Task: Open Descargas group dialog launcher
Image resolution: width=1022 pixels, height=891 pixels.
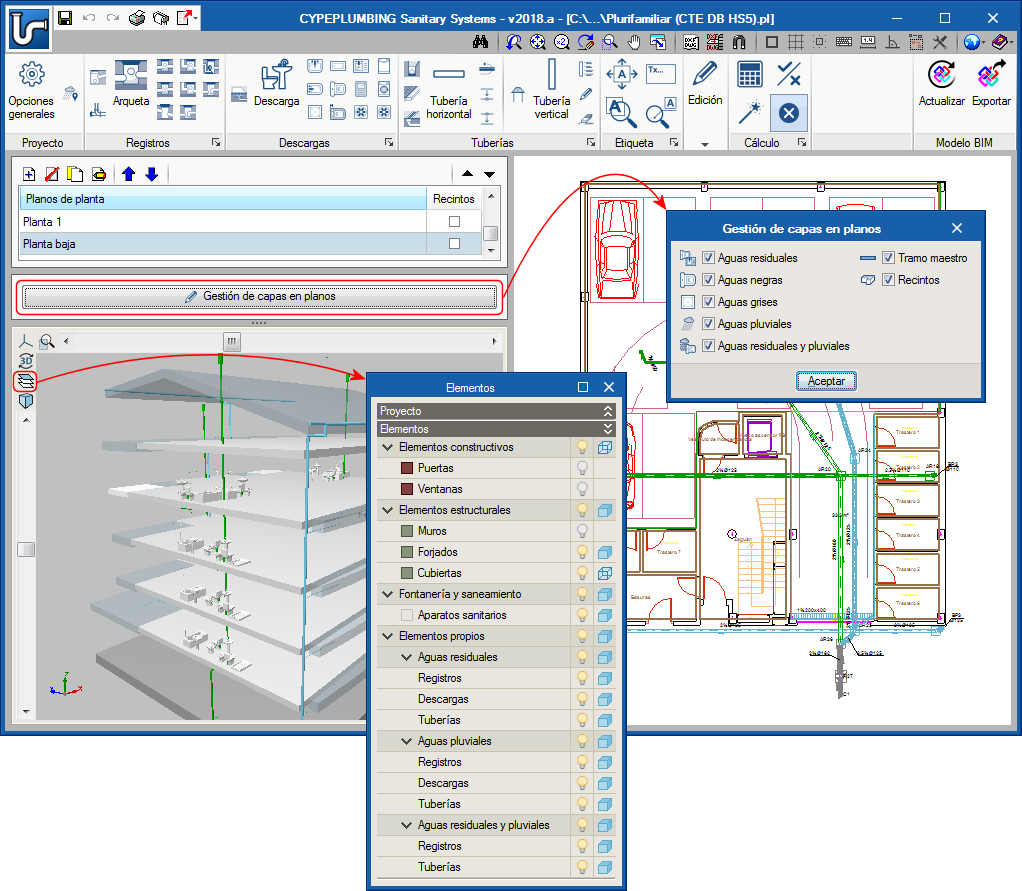Action: (388, 142)
